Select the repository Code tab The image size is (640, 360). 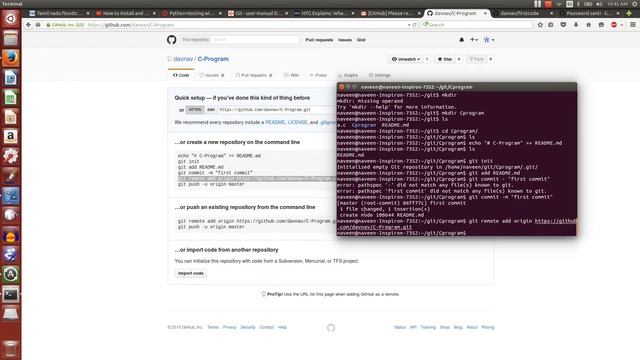pos(181,76)
